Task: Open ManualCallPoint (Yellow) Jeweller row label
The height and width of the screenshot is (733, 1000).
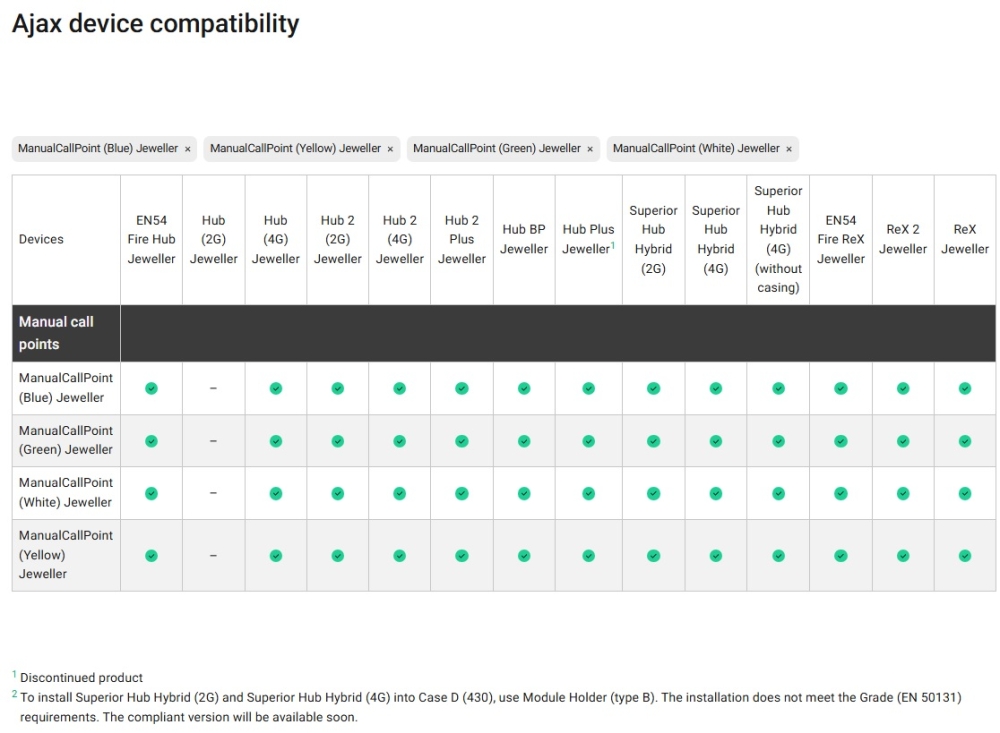Action: [x=66, y=555]
